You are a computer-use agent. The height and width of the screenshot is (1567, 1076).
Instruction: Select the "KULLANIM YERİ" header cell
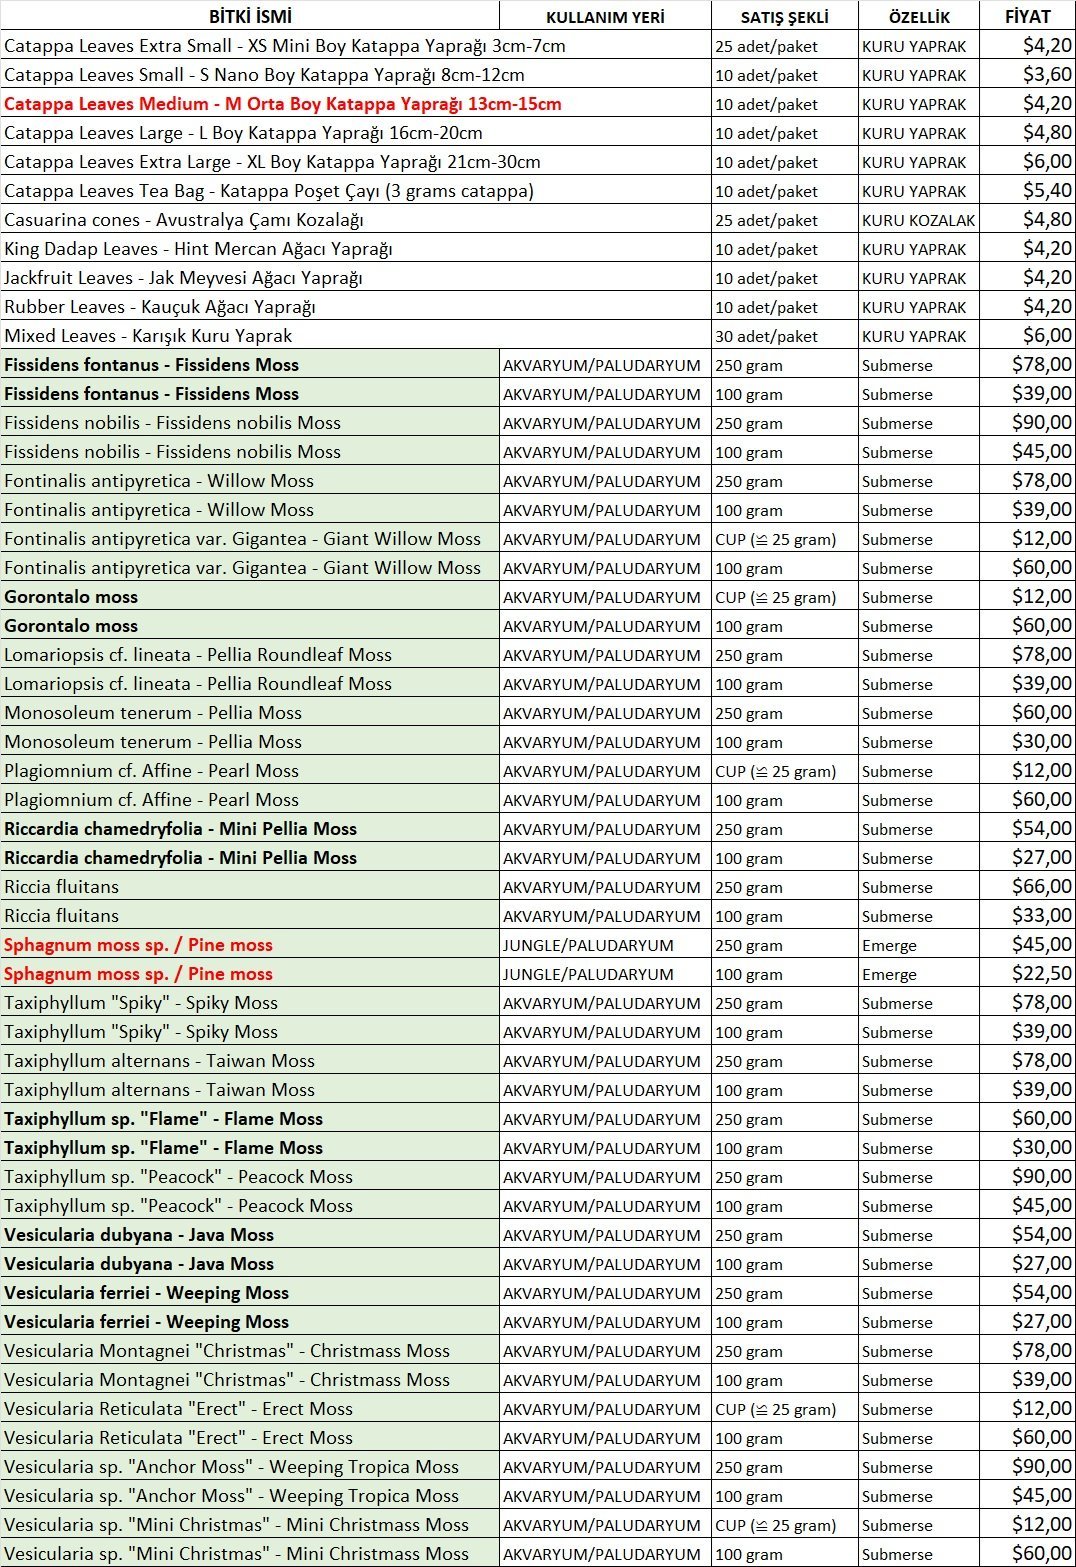pyautogui.click(x=605, y=17)
